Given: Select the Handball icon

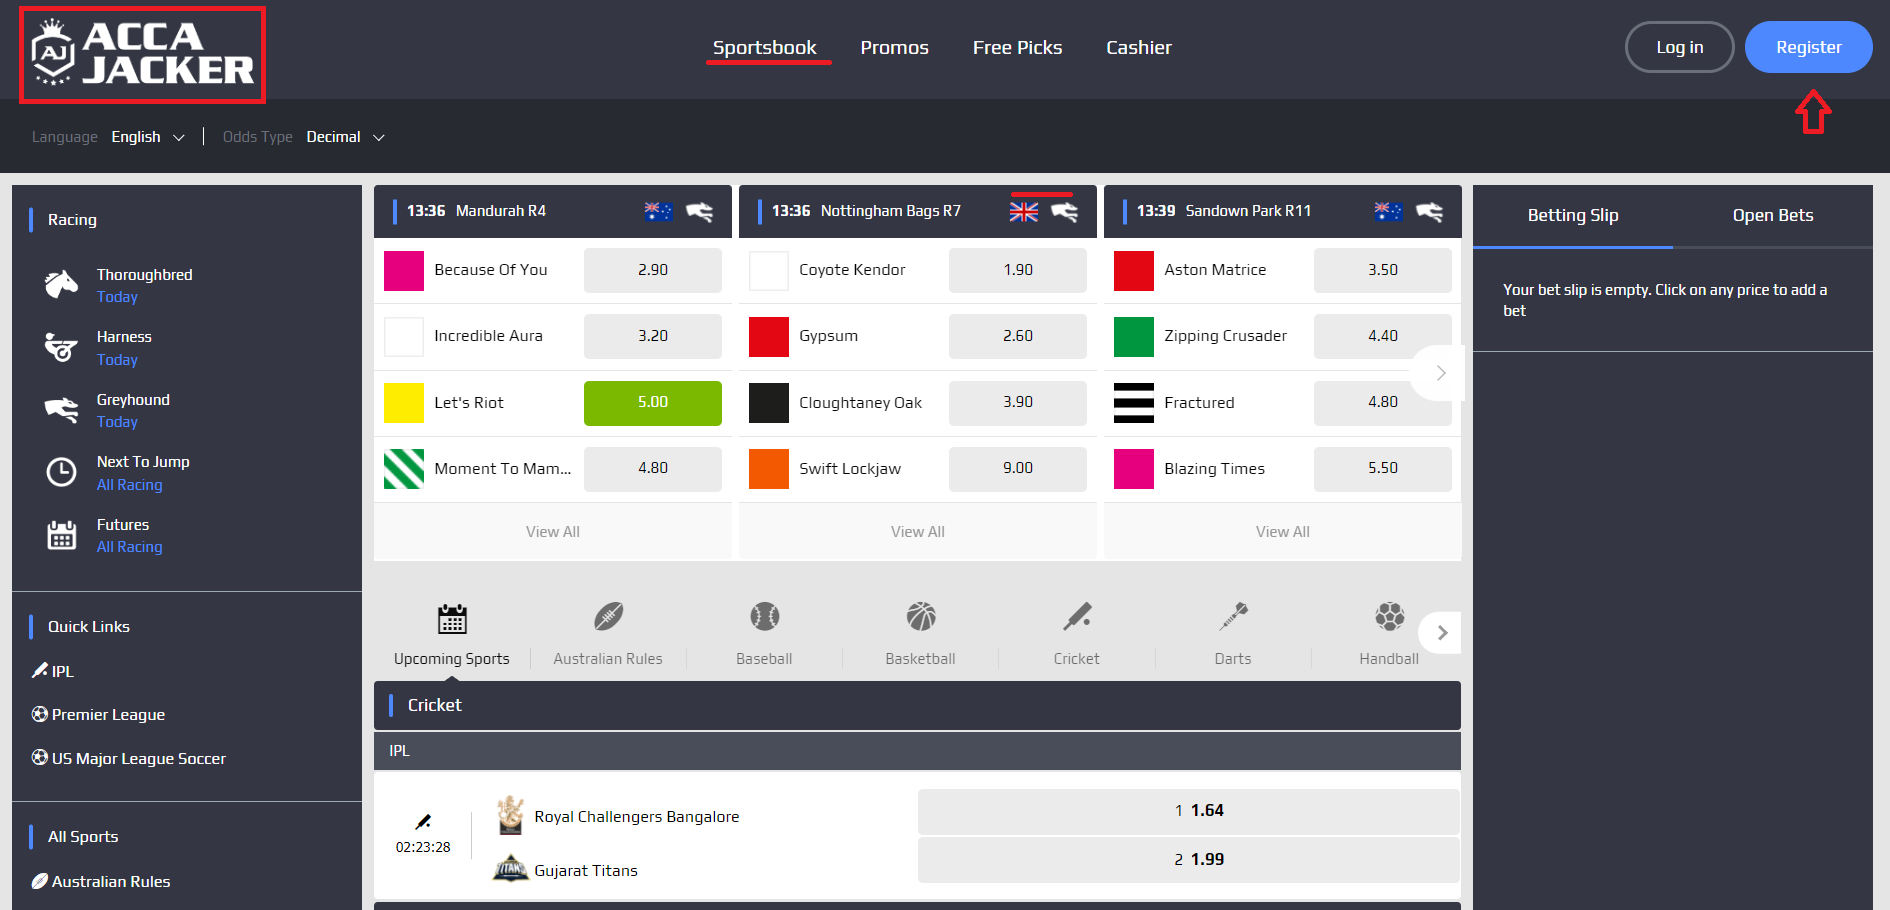Looking at the screenshot, I should pos(1390,616).
